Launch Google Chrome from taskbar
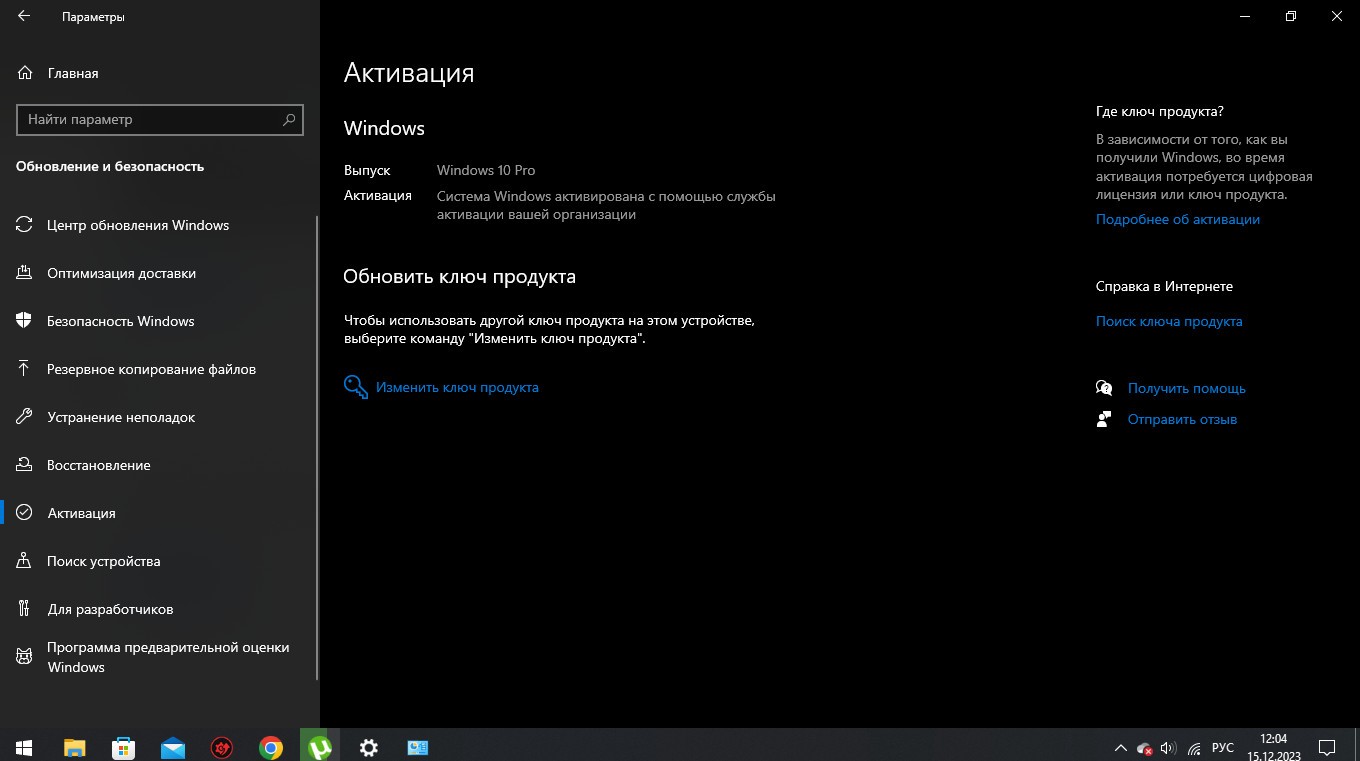1360x761 pixels. point(271,747)
